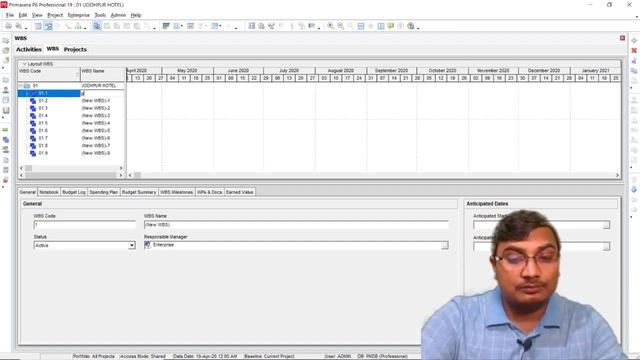This screenshot has width=640, height=360.
Task: Open the Status dropdown showing Active
Action: 132,245
